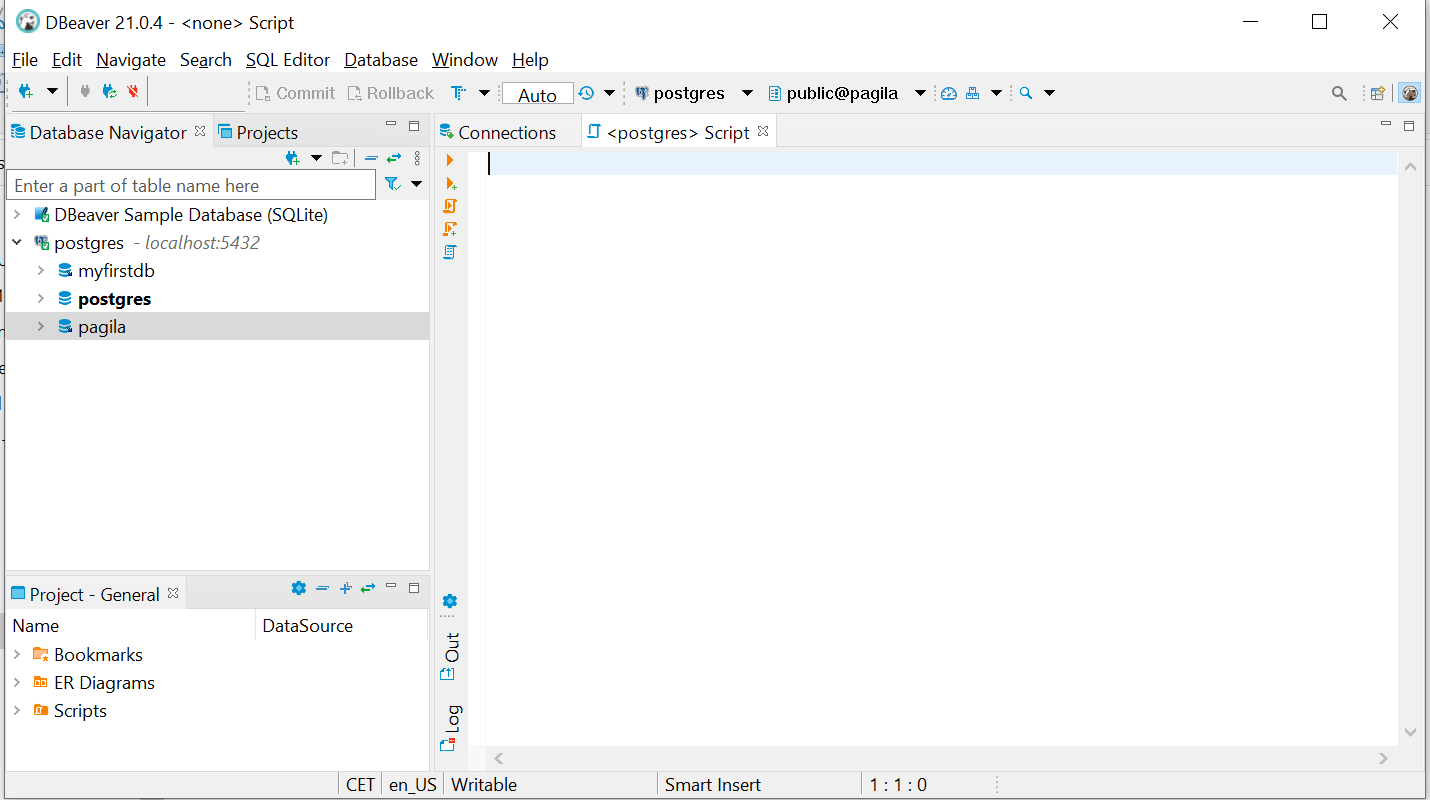This screenshot has height=800, width=1430.
Task: Open the transaction log dropdown arrow
Action: [609, 93]
